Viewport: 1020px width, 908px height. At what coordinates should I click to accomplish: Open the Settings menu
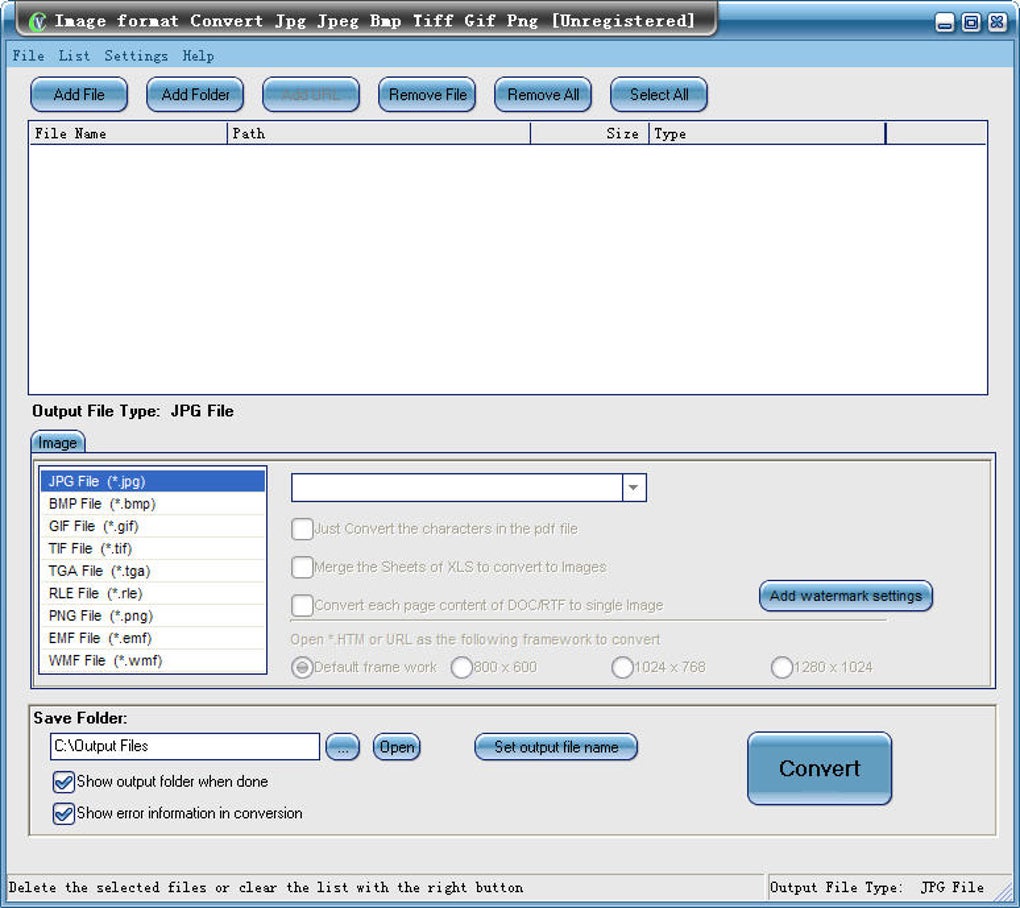[136, 56]
